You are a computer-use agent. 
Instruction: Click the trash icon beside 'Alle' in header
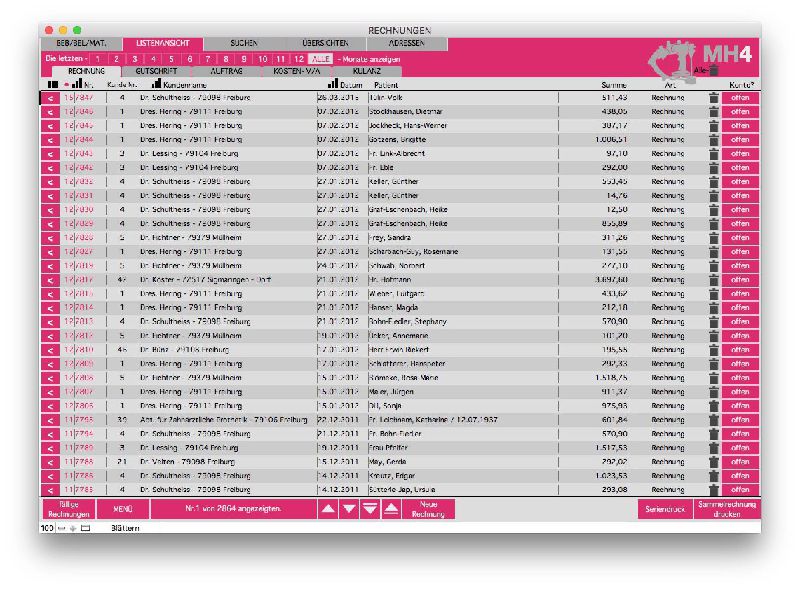[713, 70]
